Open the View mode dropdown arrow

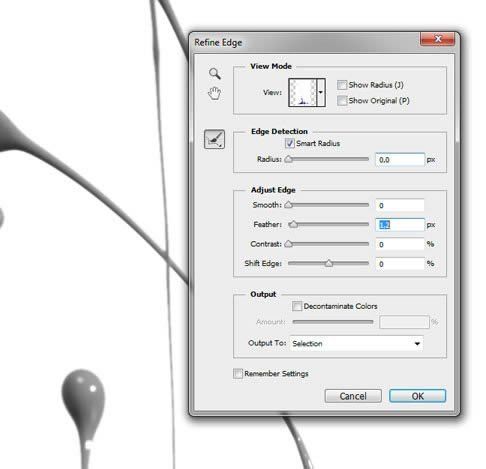[x=321, y=92]
